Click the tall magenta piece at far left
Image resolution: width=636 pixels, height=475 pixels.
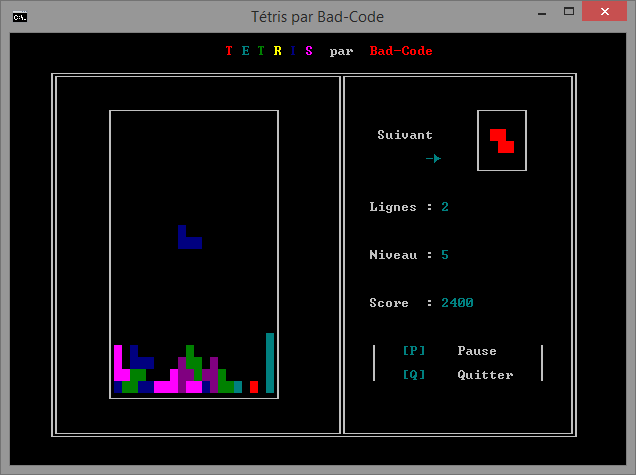pos(120,363)
